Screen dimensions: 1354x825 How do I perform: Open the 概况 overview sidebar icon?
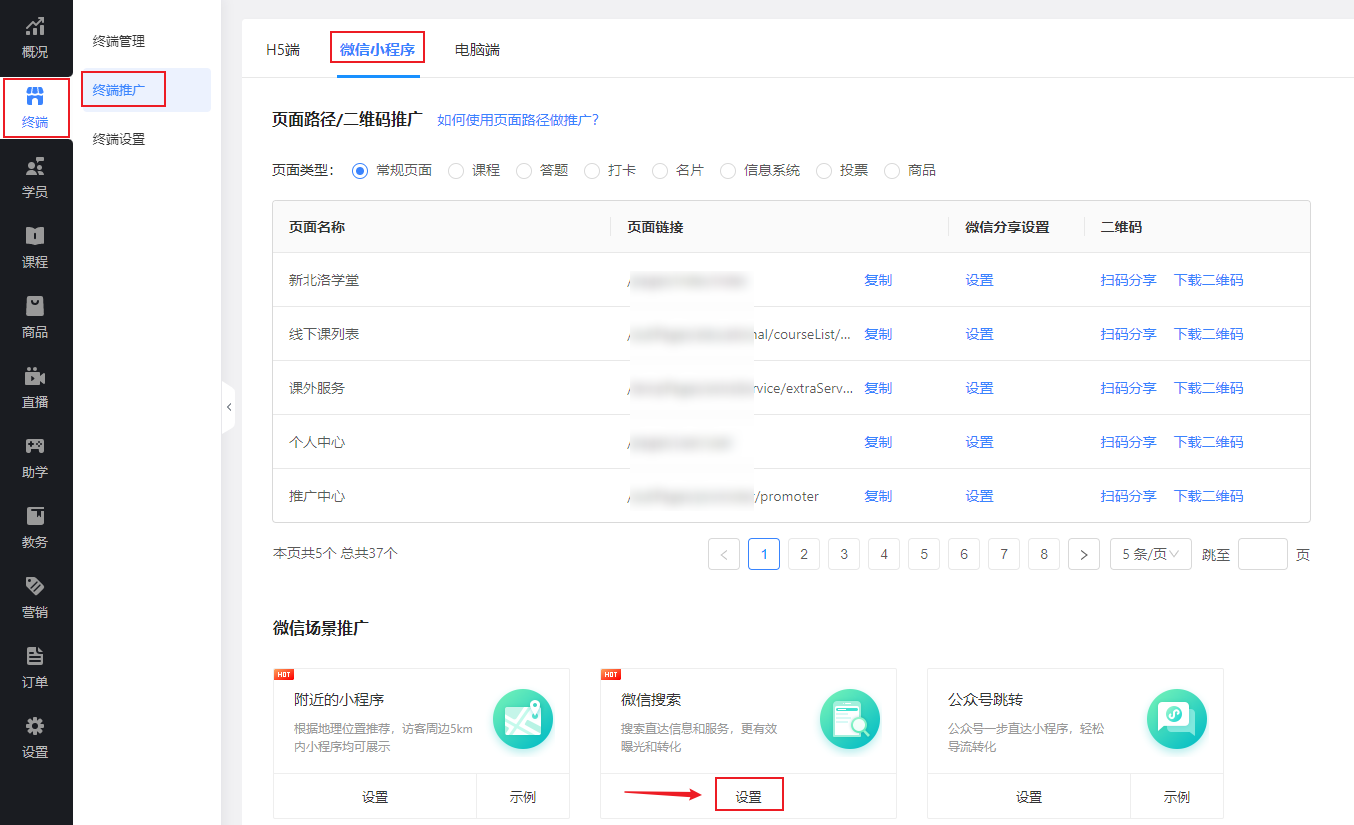pyautogui.click(x=35, y=27)
